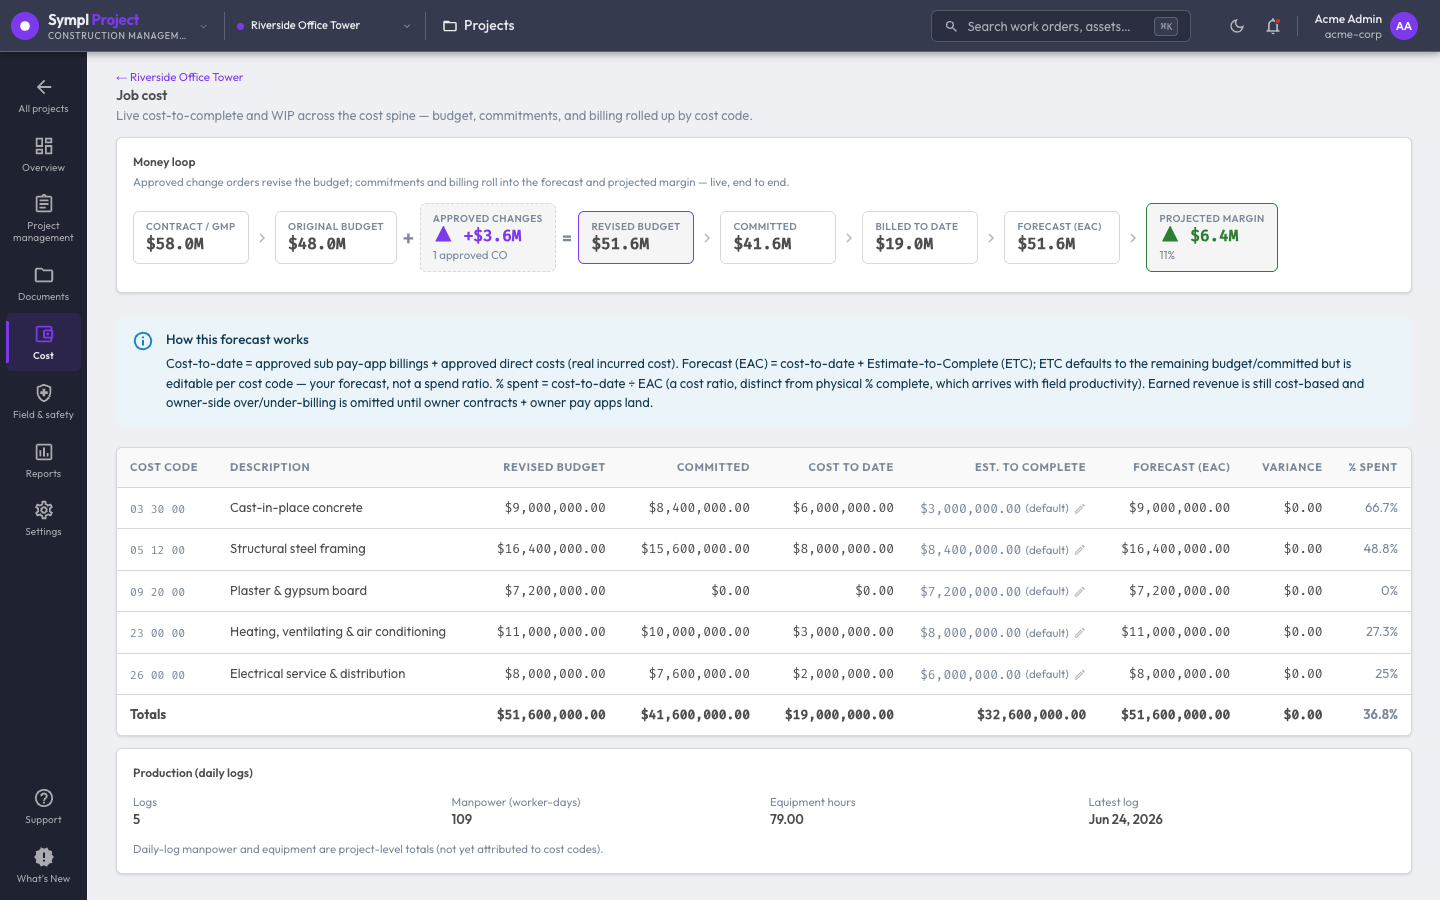Click the Equipment hours value 79.00
Viewport: 1440px width, 900px height.
tap(787, 819)
